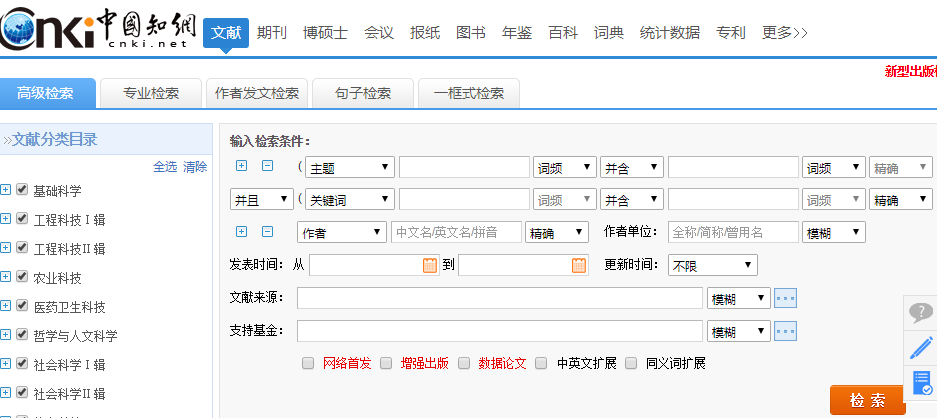Select the 文献 top navigation tab
This screenshot has width=937, height=418.
coord(226,33)
